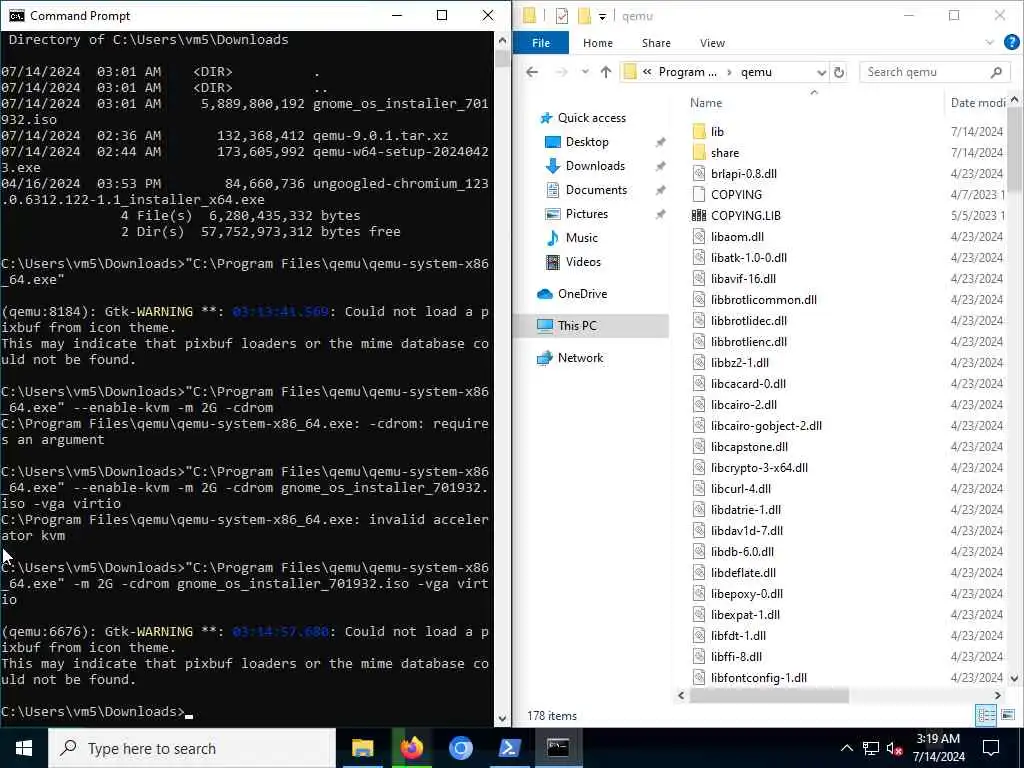Viewport: 1024px width, 768px height.
Task: Select the COPYING file
Action: coord(736,195)
